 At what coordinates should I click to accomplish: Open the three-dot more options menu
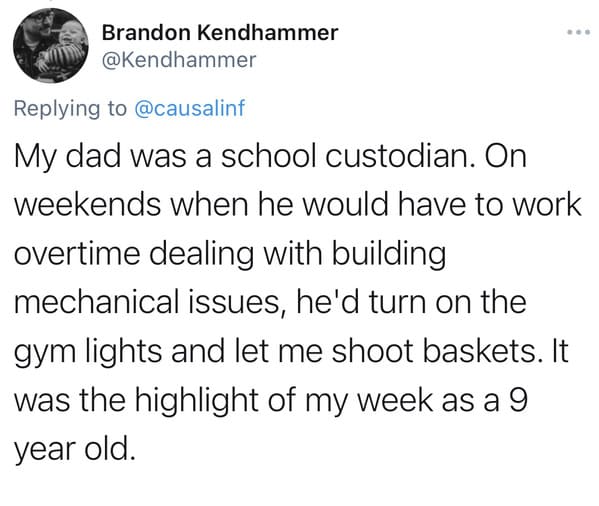click(x=579, y=32)
